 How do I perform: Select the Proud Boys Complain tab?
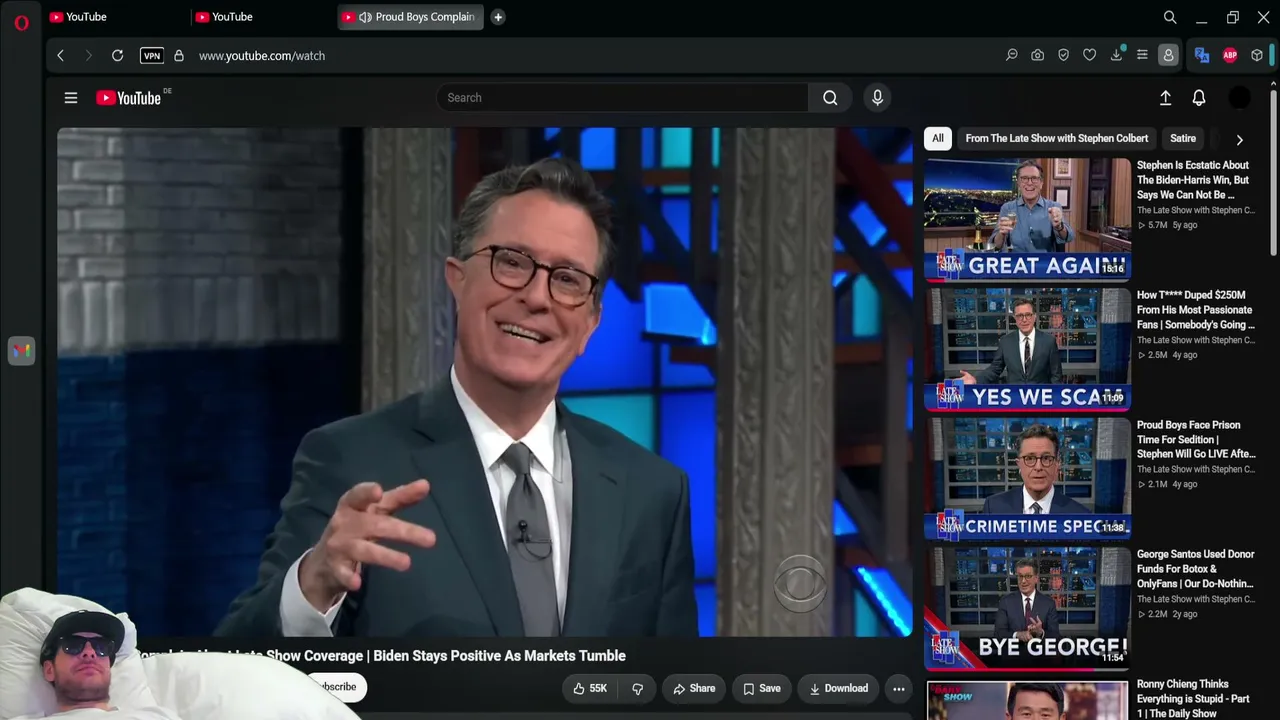click(x=410, y=17)
